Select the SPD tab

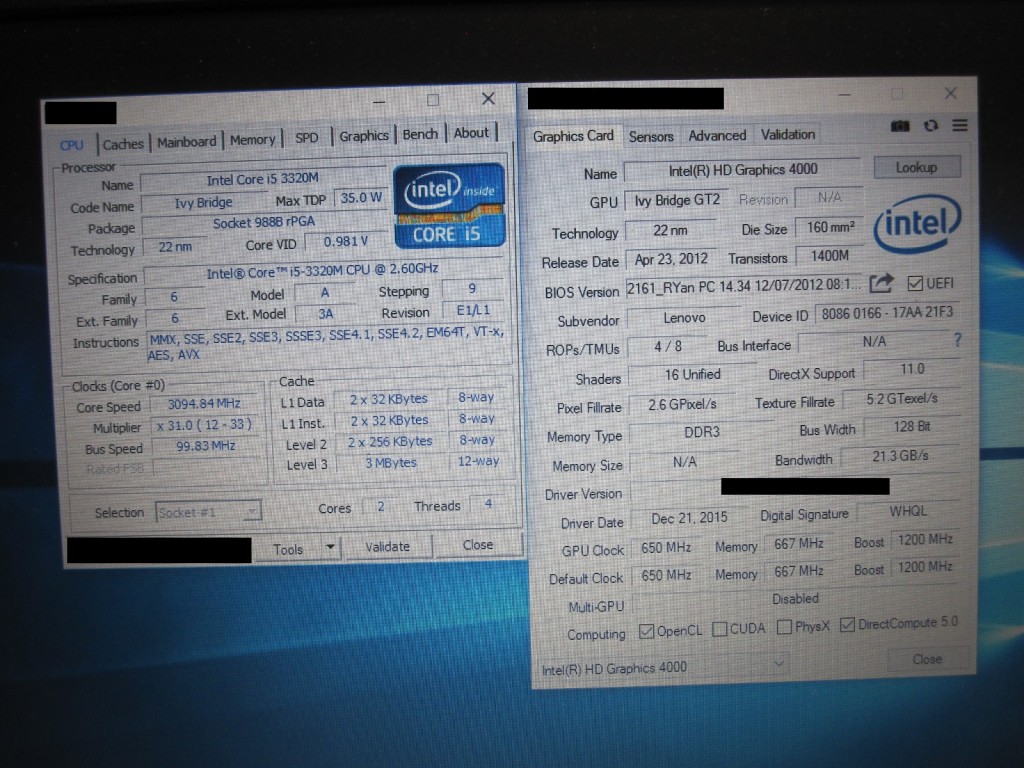306,138
